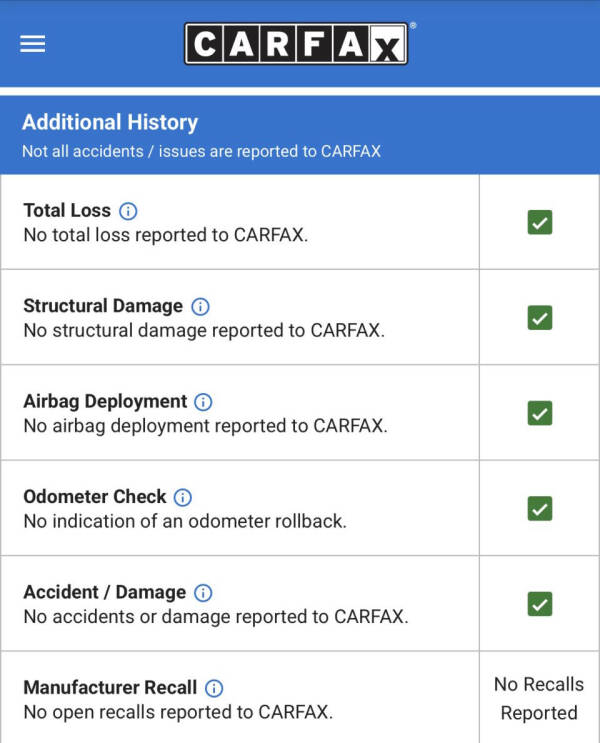Click the Accident / Damage row title

coord(104,592)
